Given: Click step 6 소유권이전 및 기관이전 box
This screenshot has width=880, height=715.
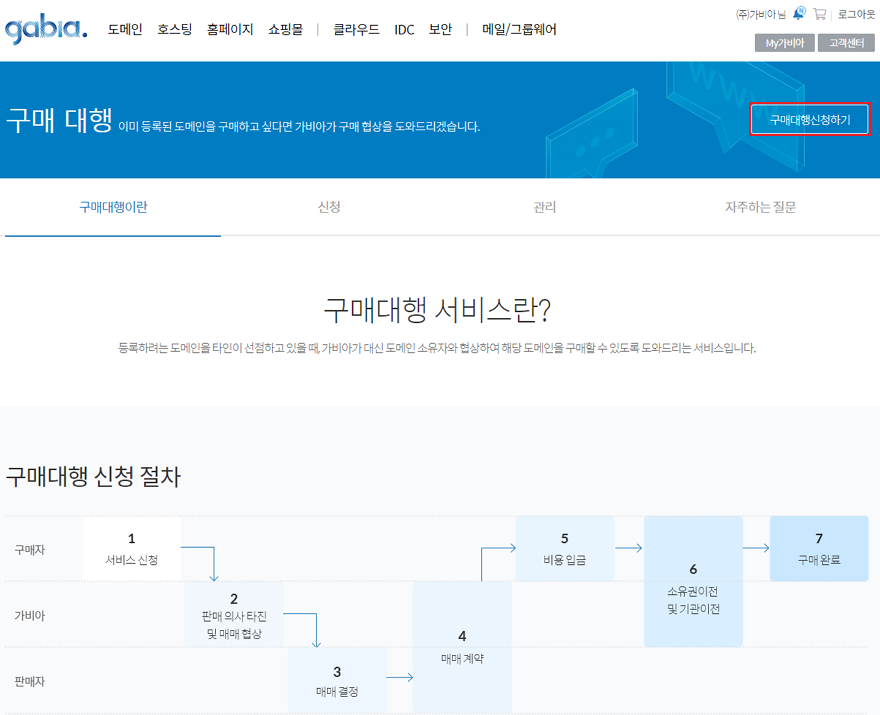Looking at the screenshot, I should point(693,581).
